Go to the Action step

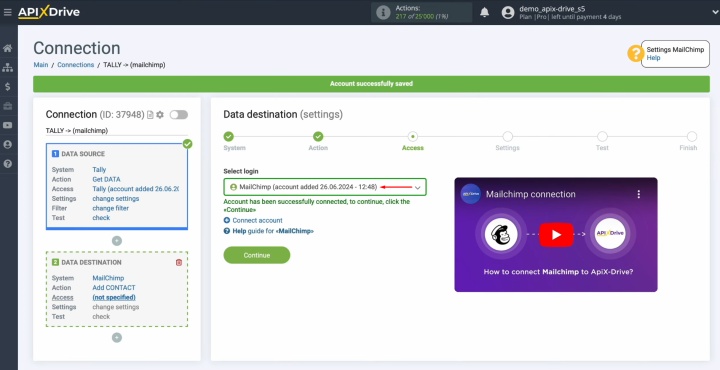tap(318, 136)
